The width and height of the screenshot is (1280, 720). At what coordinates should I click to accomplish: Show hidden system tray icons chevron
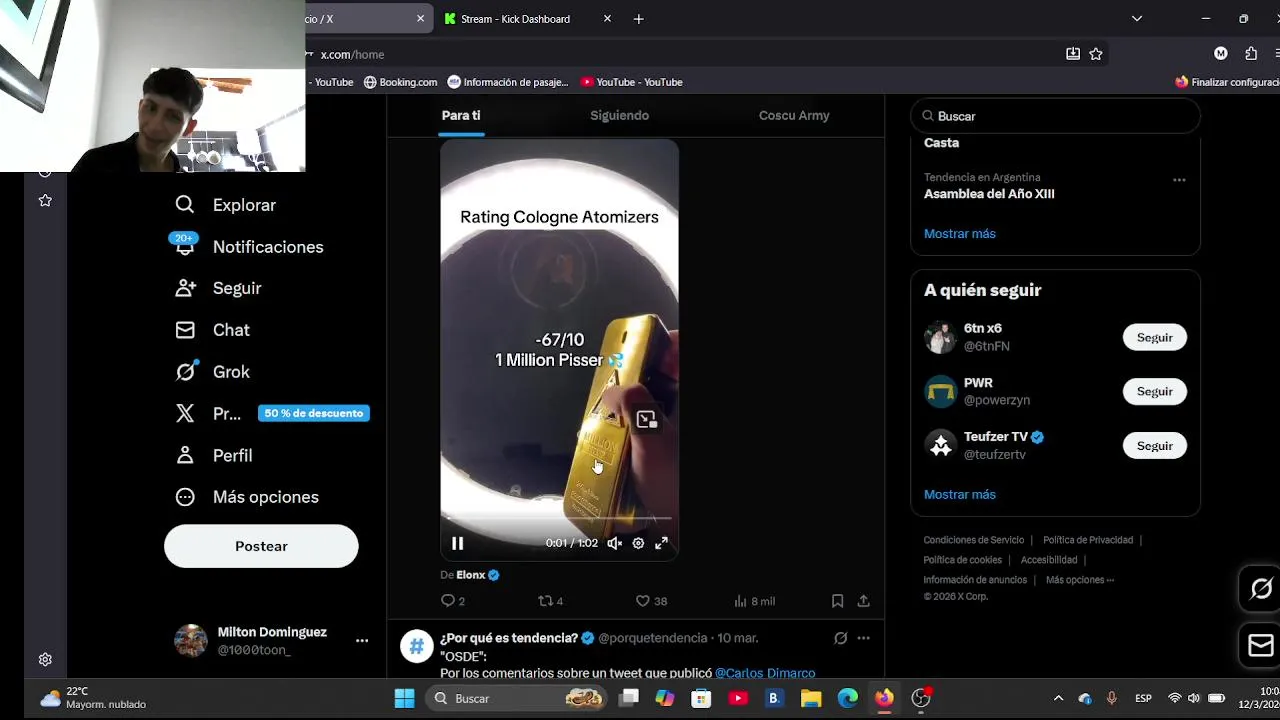(1058, 698)
